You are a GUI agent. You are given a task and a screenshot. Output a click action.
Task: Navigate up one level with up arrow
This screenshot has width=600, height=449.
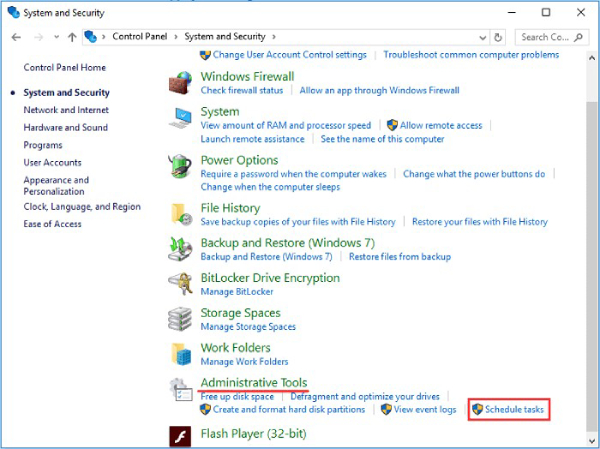pyautogui.click(x=72, y=37)
